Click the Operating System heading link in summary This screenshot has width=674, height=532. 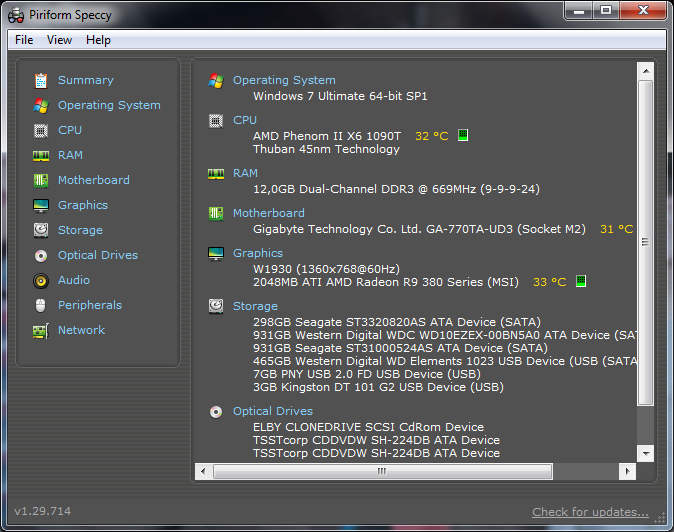click(284, 80)
